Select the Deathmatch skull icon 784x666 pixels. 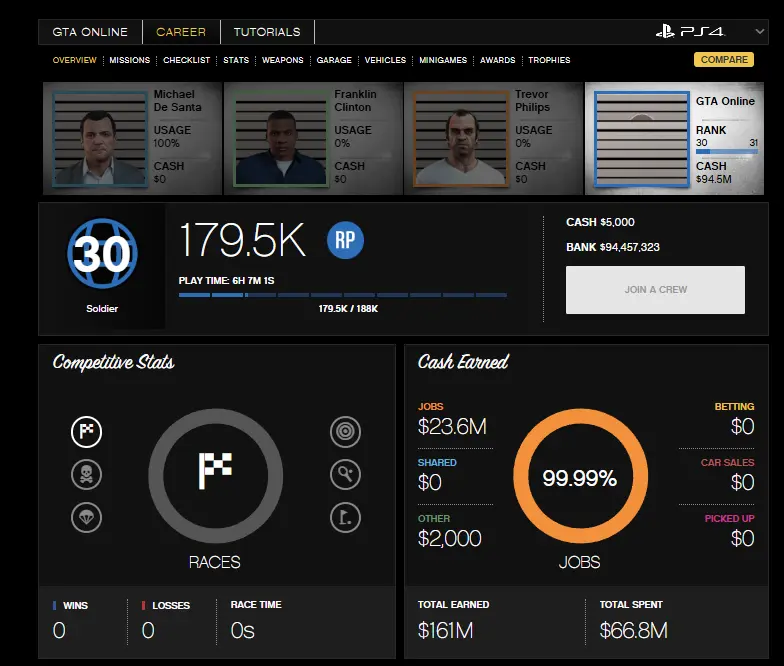click(x=86, y=474)
